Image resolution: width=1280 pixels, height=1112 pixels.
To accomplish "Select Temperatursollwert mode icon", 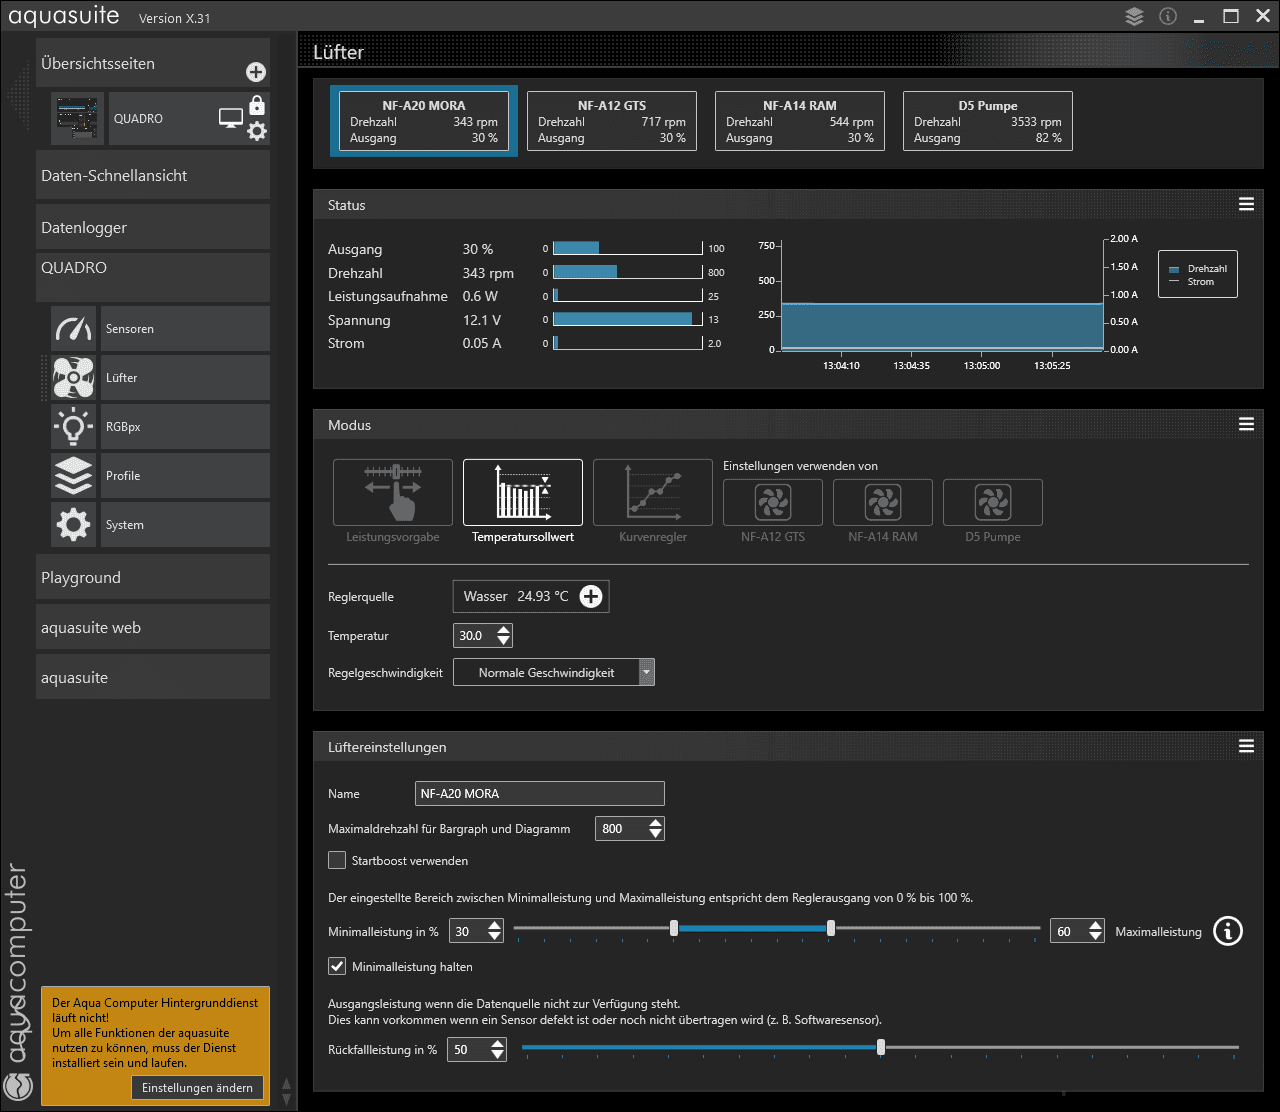I will coord(523,492).
